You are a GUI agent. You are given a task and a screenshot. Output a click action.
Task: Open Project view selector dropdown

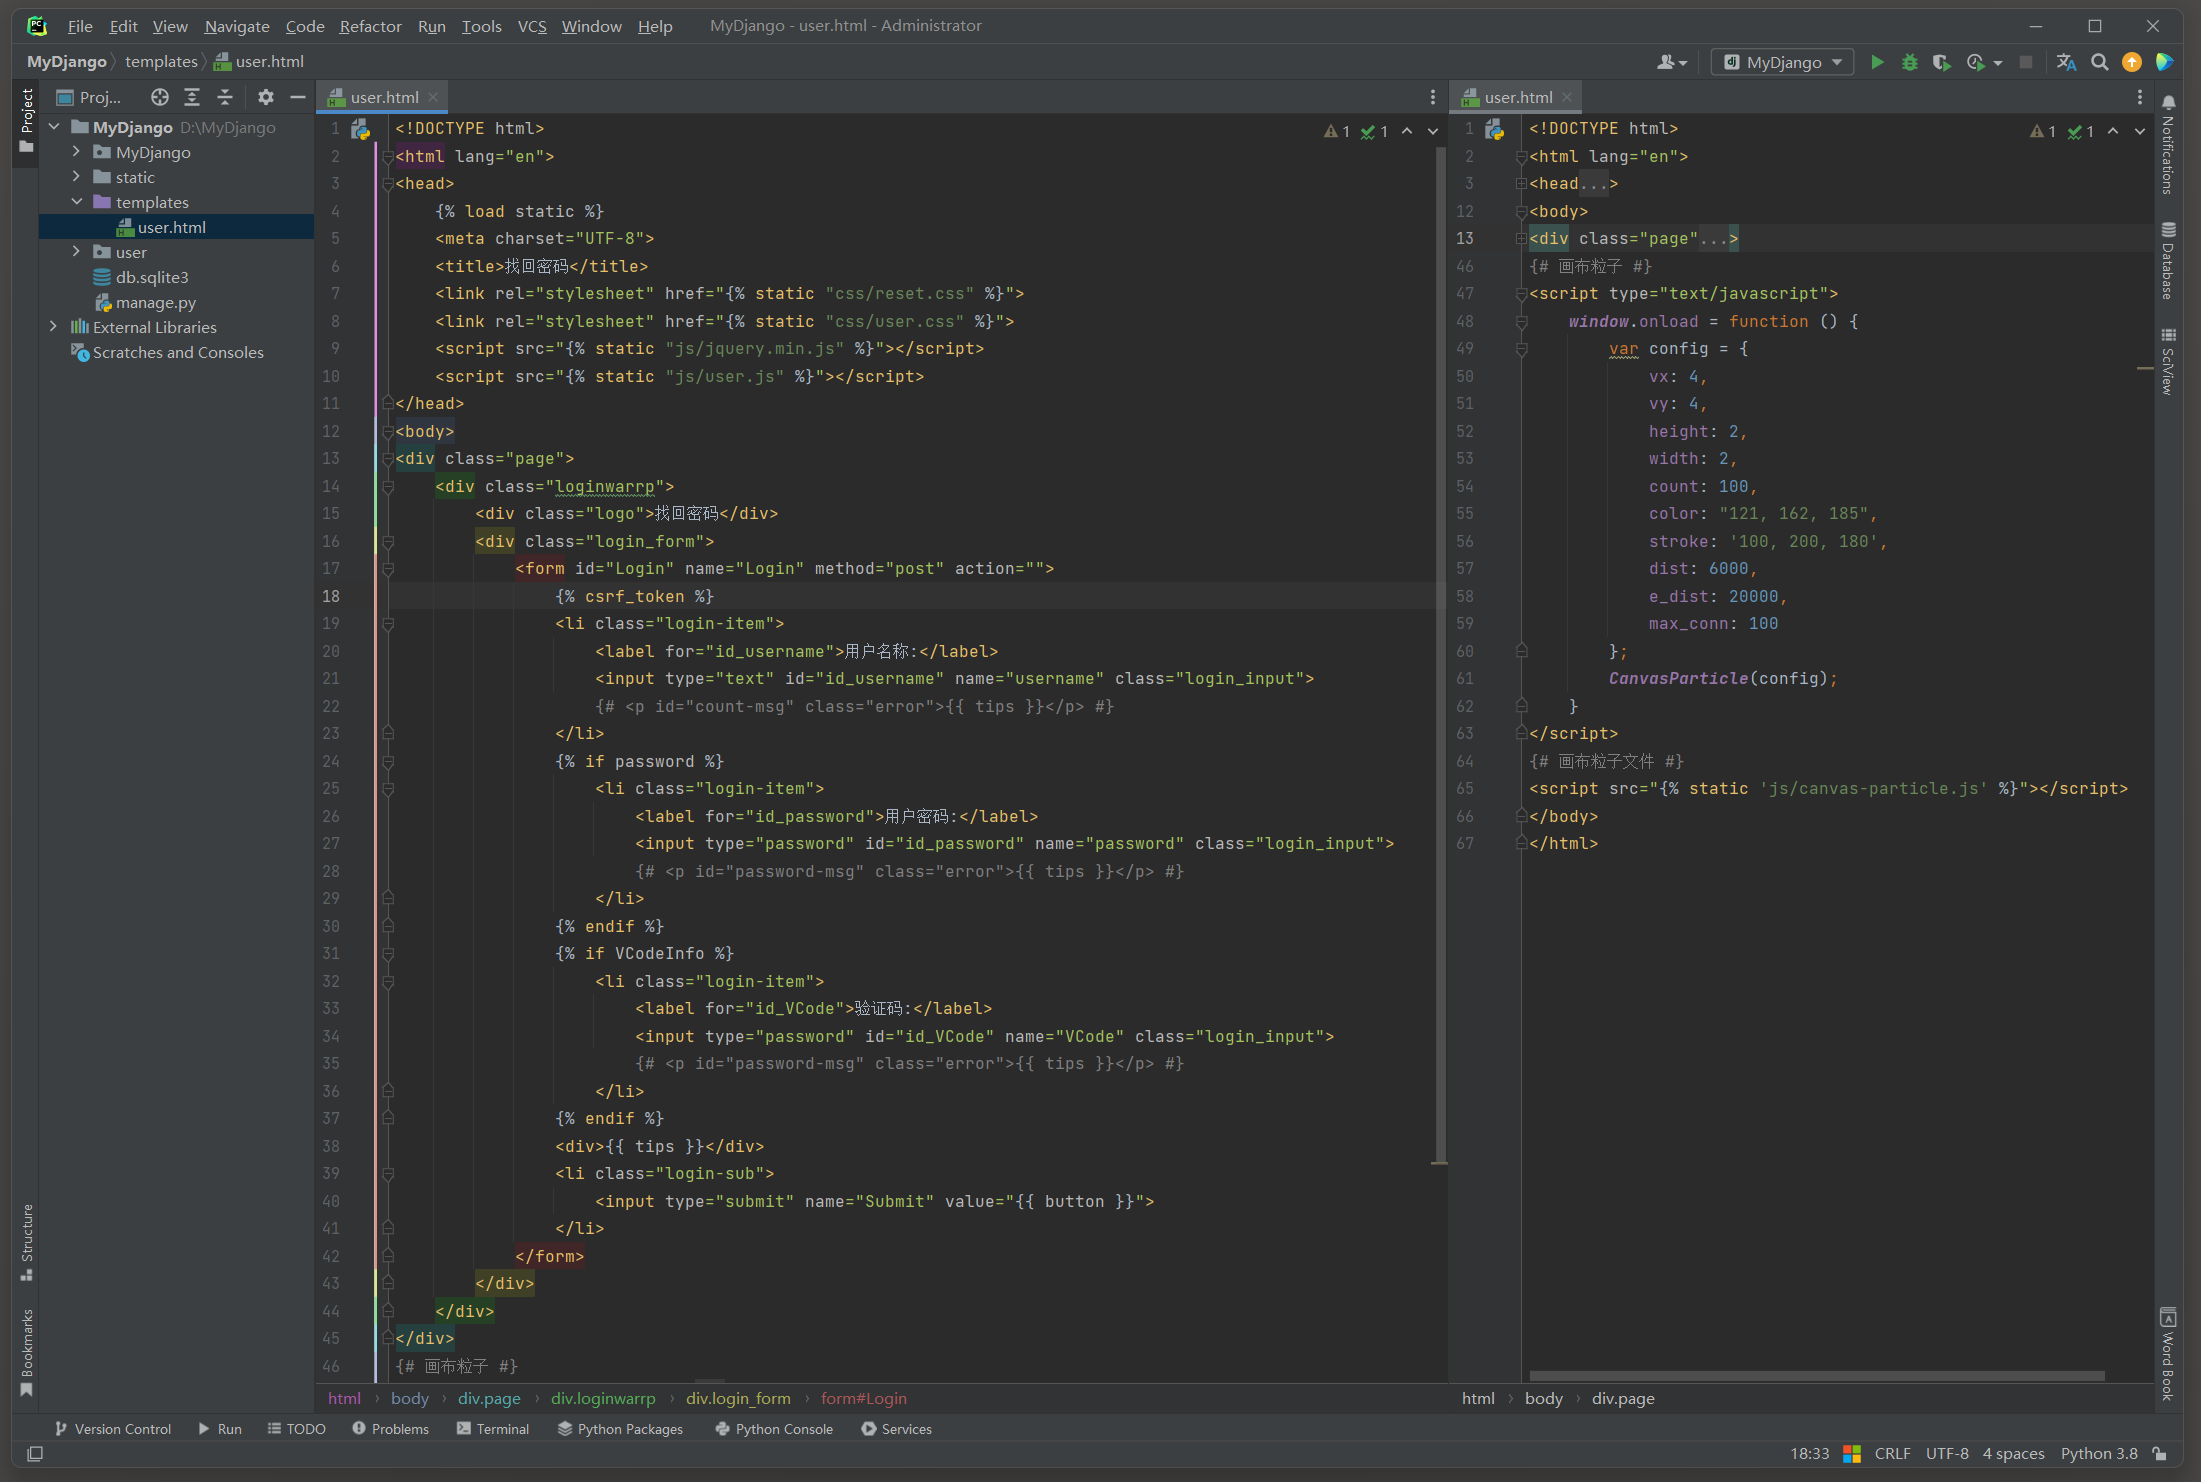click(89, 97)
